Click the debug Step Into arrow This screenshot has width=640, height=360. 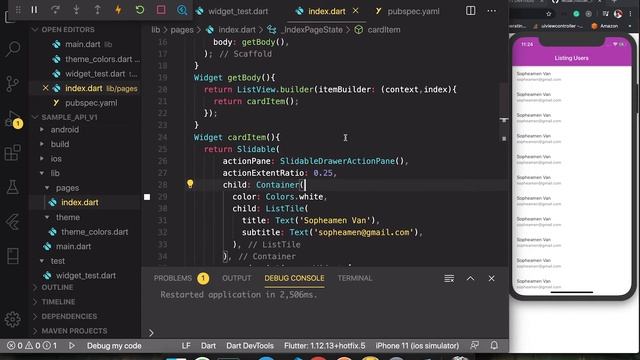tap(76, 10)
